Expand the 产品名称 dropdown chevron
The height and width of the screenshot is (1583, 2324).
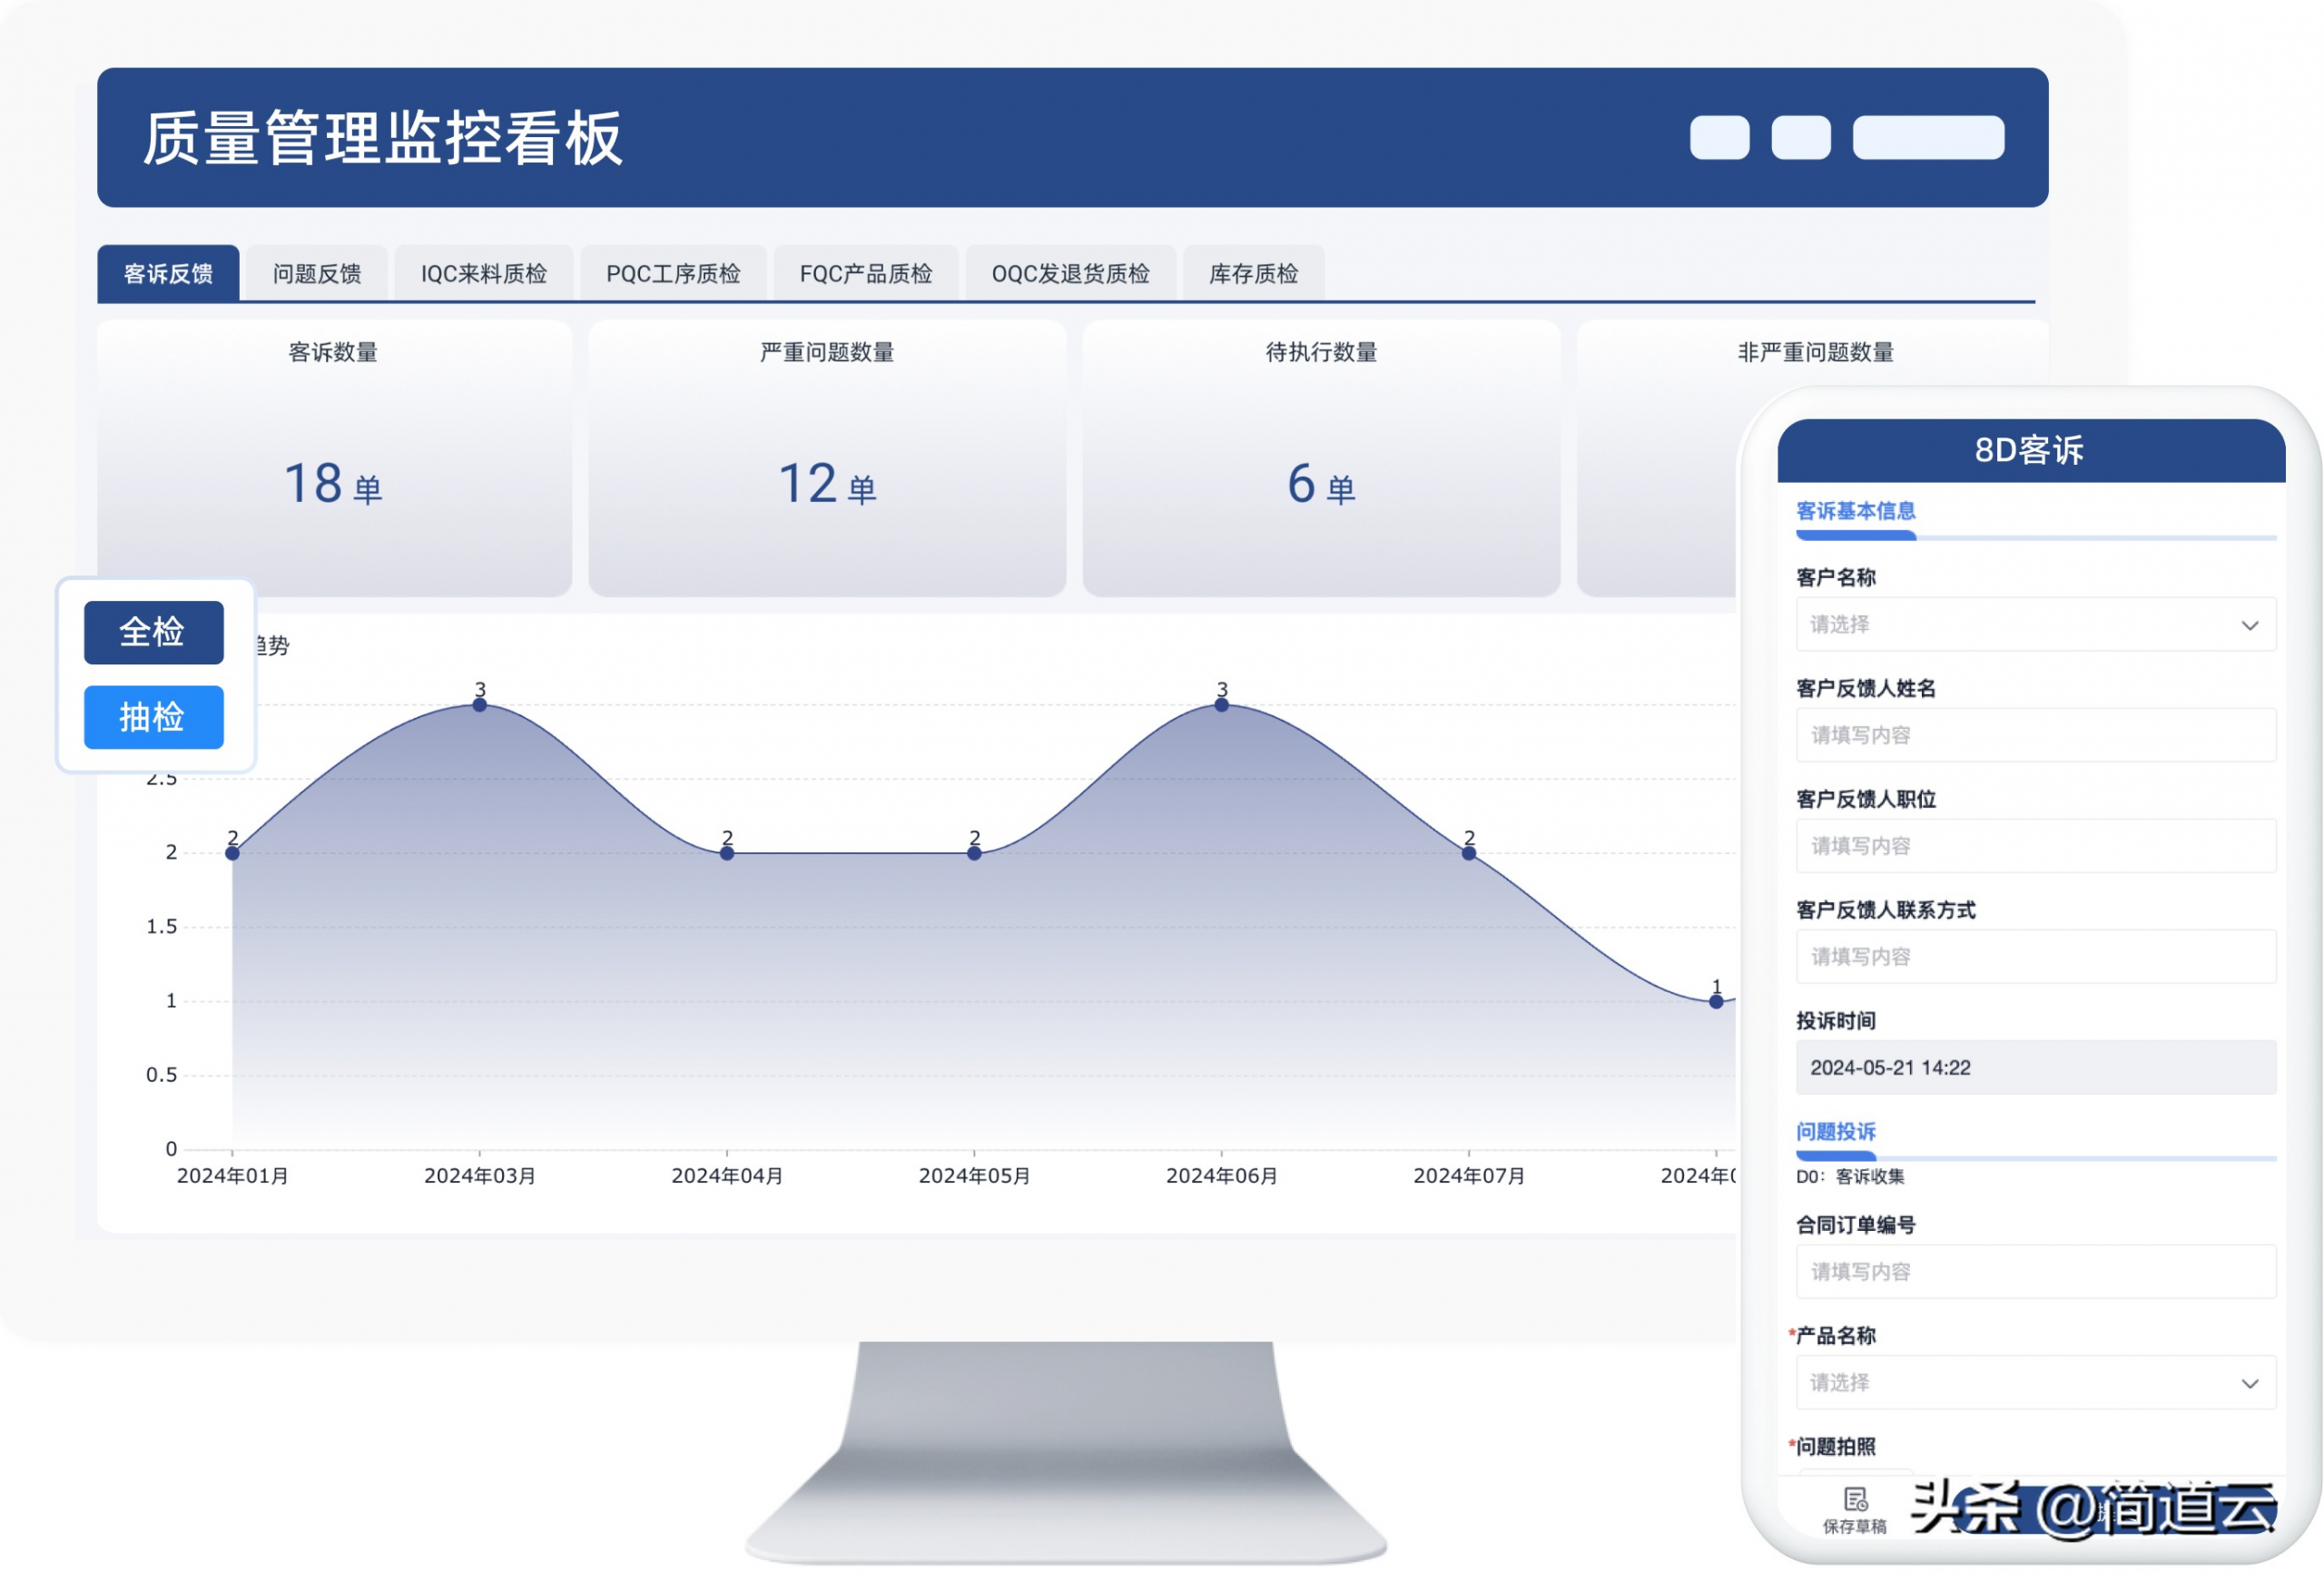pos(2249,1383)
